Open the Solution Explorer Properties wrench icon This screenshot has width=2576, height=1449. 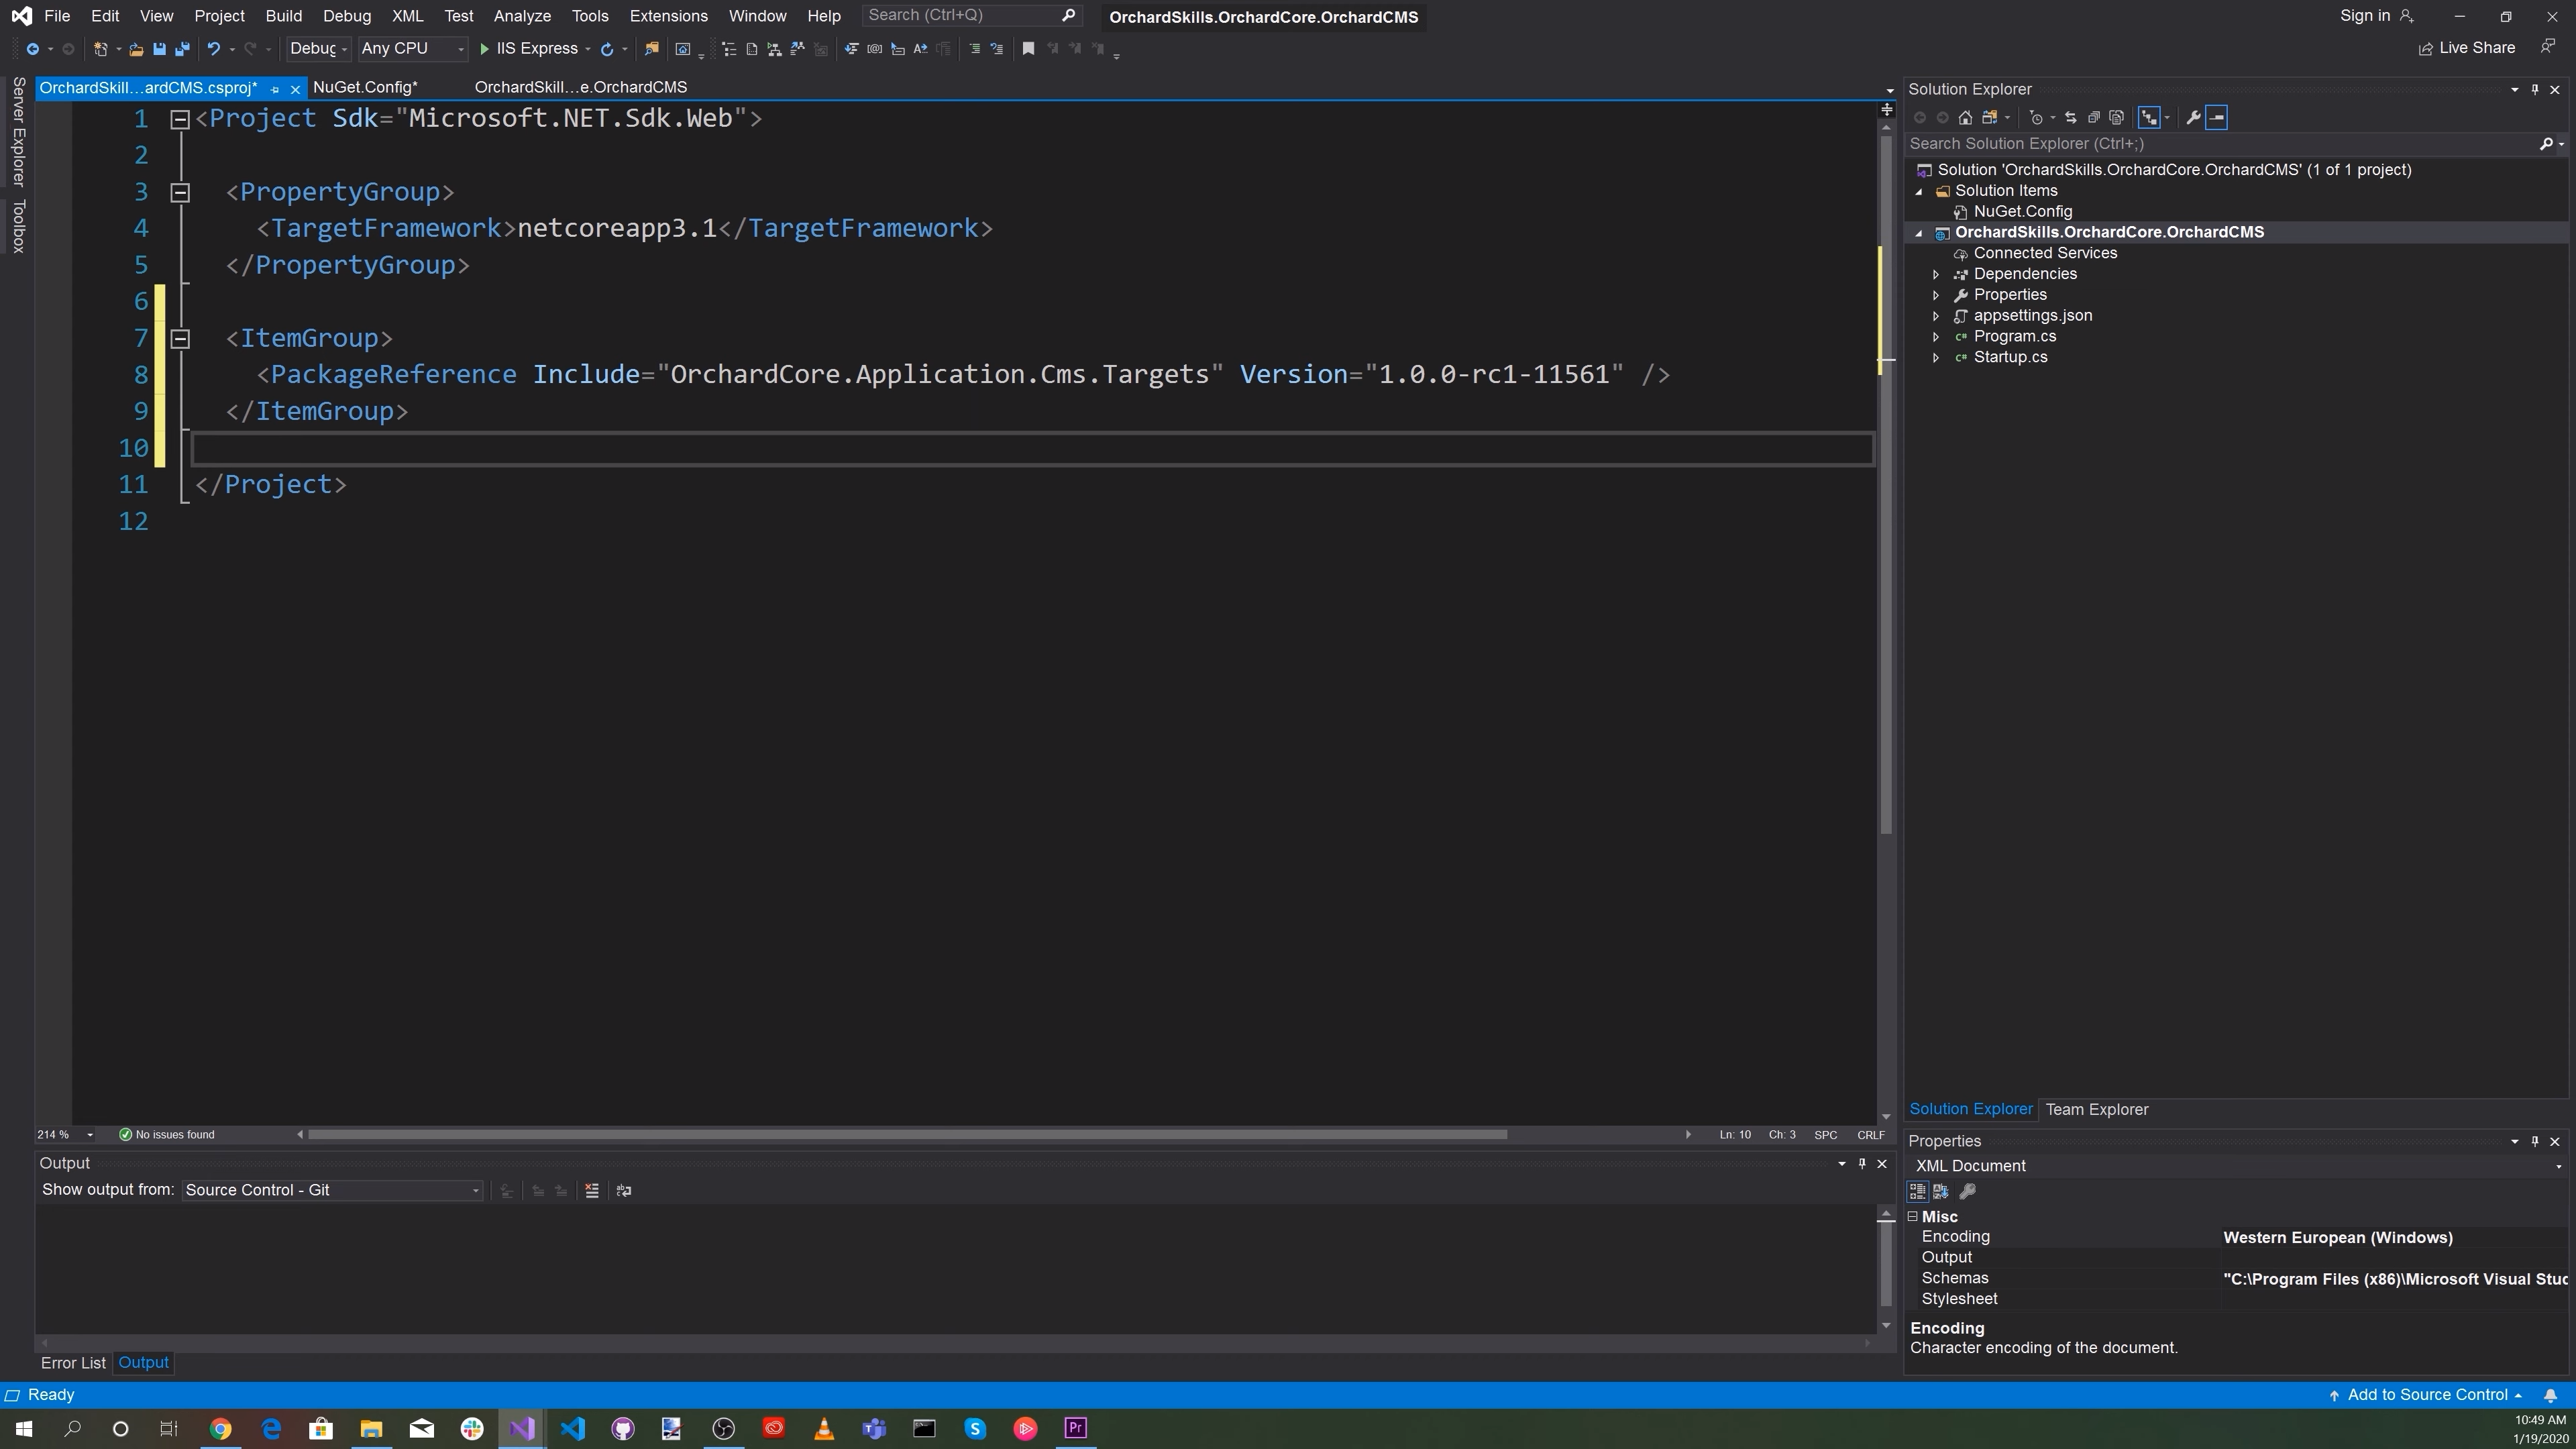tap(2193, 118)
